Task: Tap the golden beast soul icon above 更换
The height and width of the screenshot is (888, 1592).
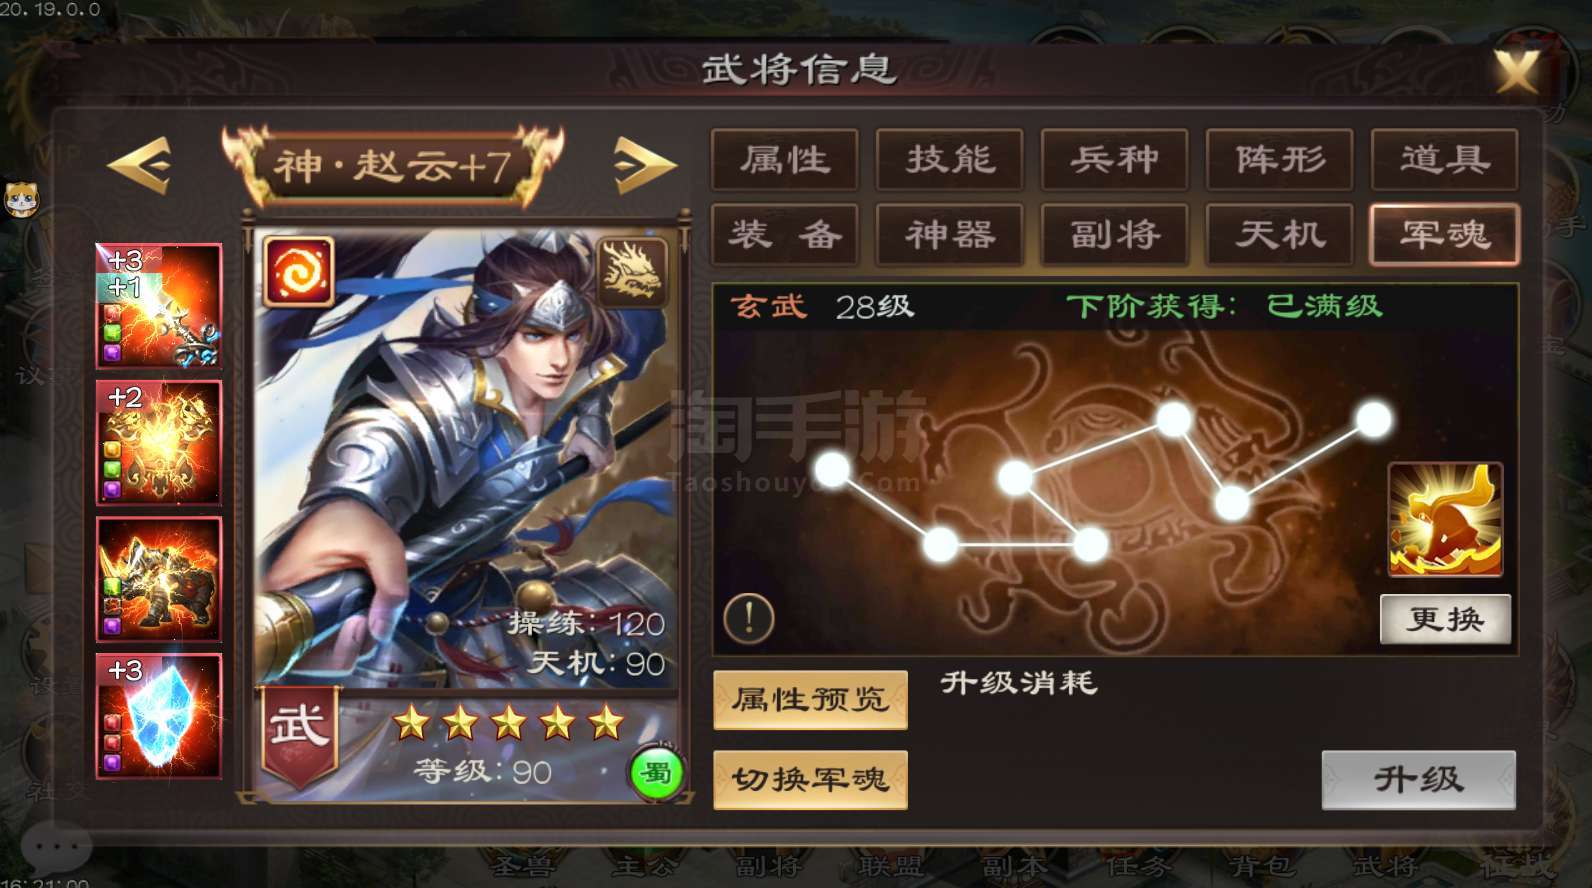Action: pos(1445,520)
